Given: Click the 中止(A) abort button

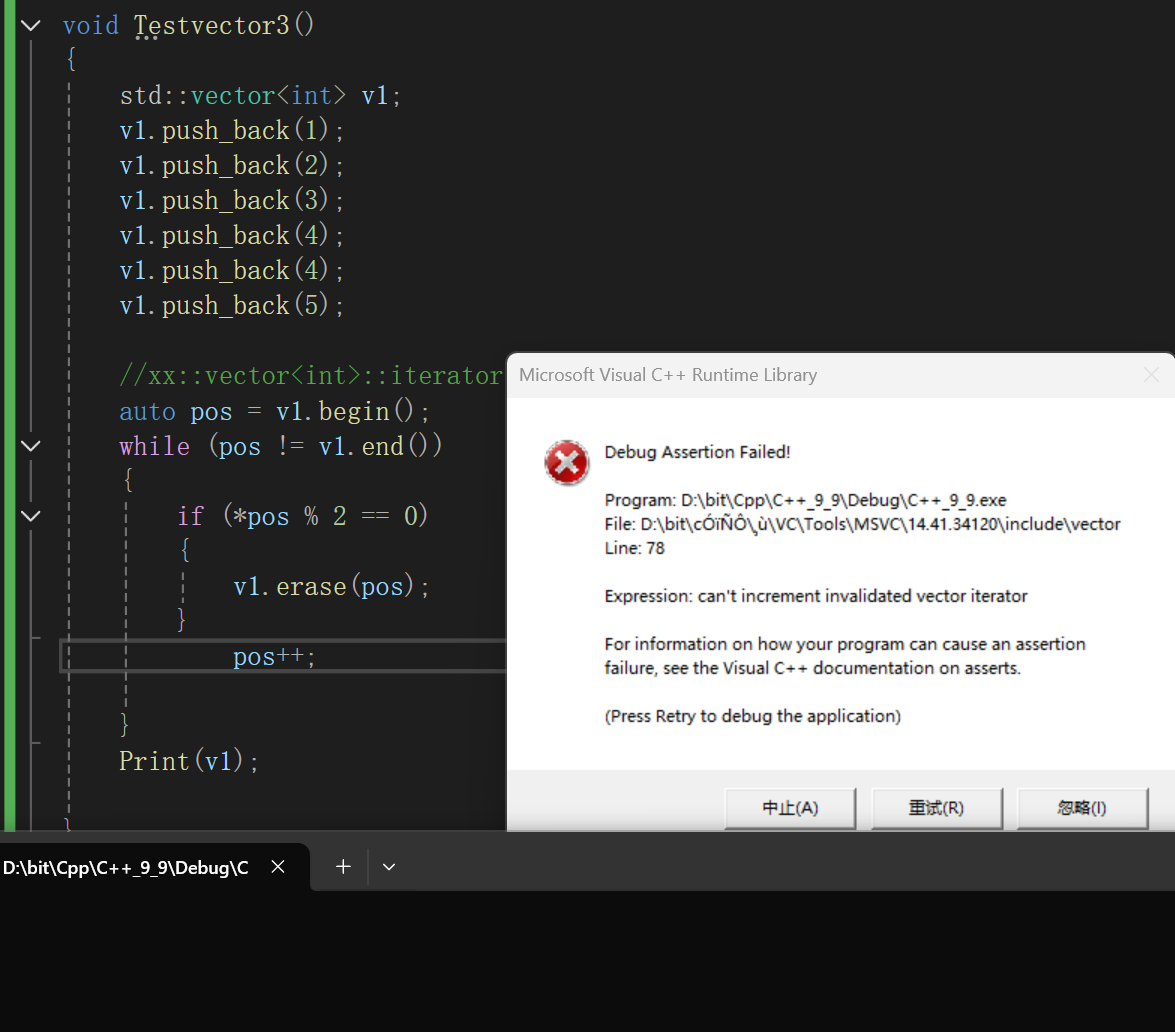Looking at the screenshot, I should coord(790,808).
